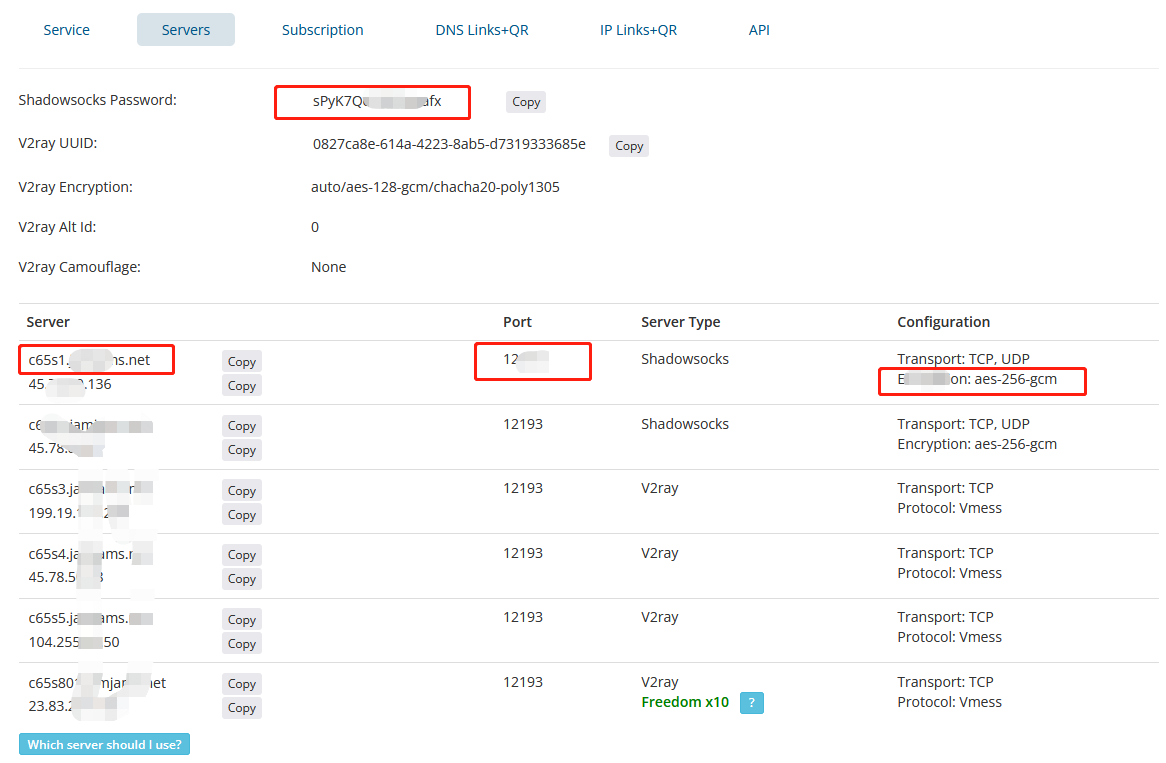
Task: Copy the c65s1 server hostname
Action: [241, 362]
